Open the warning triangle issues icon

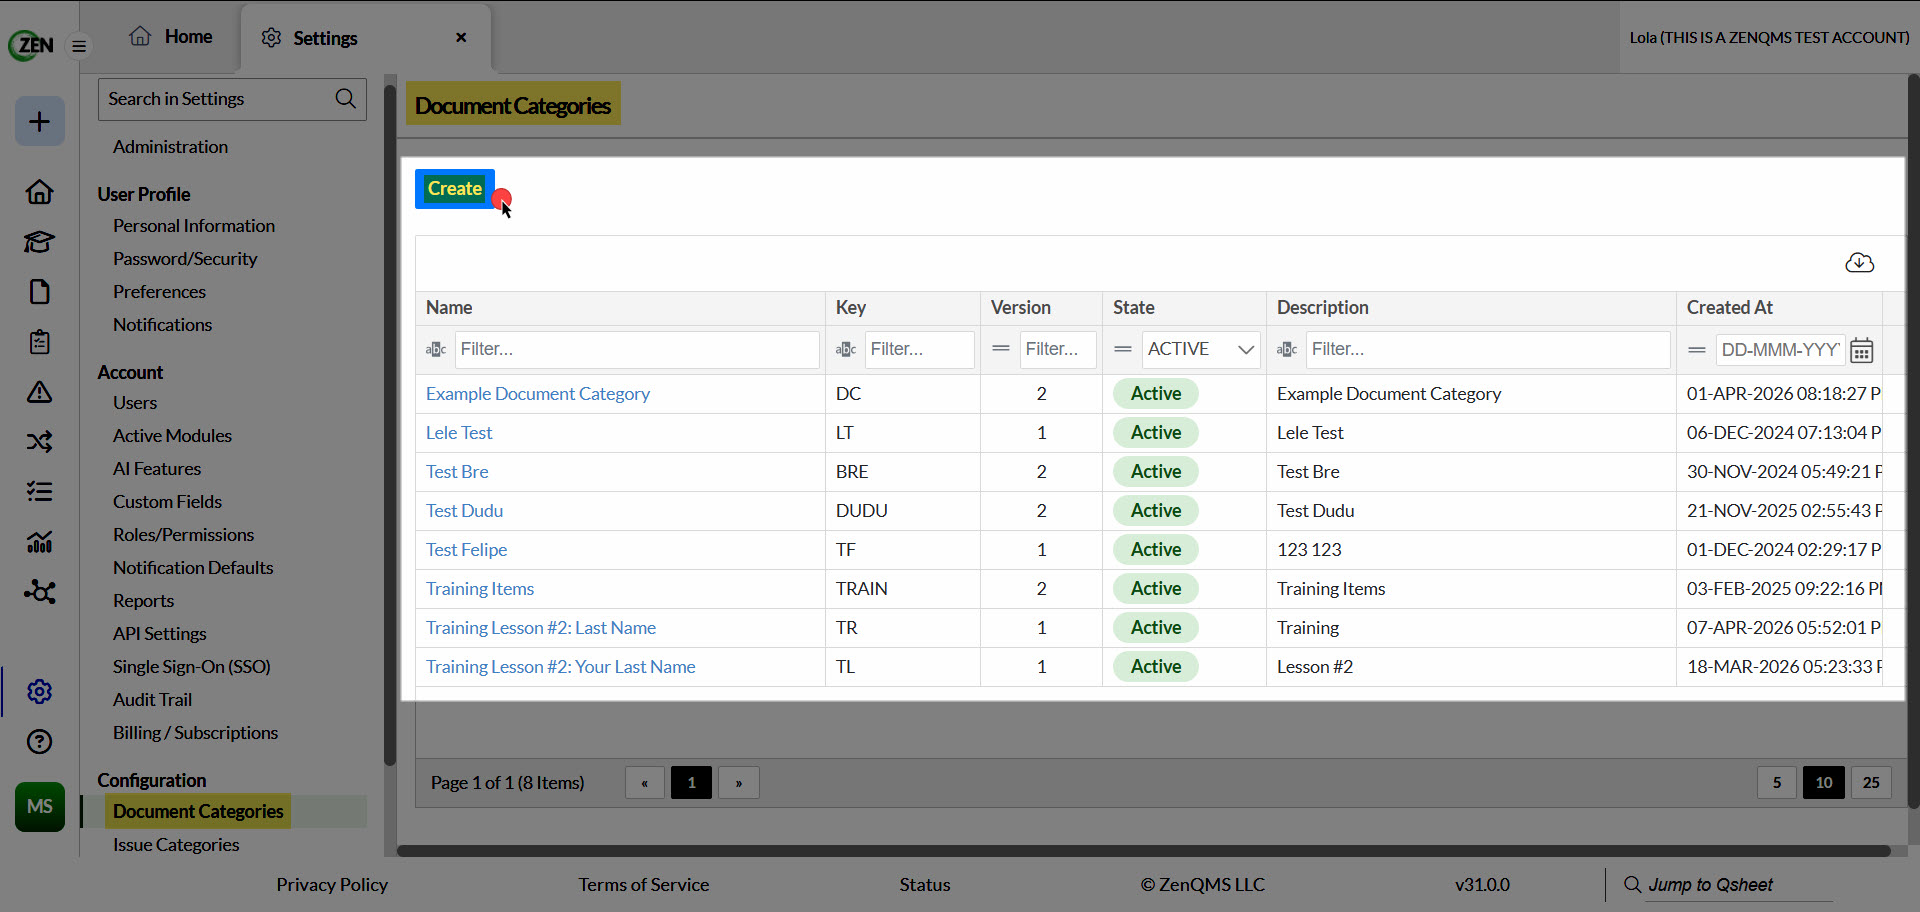tap(40, 392)
